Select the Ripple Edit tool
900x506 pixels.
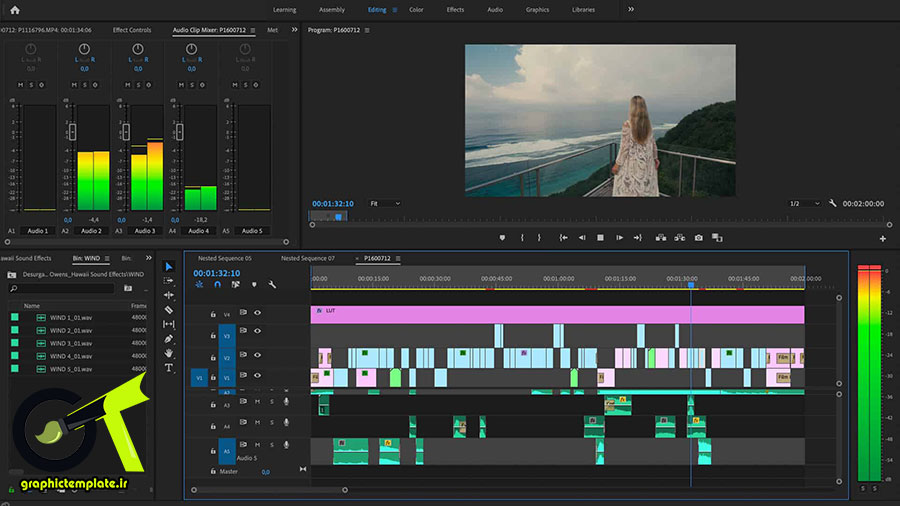click(169, 295)
